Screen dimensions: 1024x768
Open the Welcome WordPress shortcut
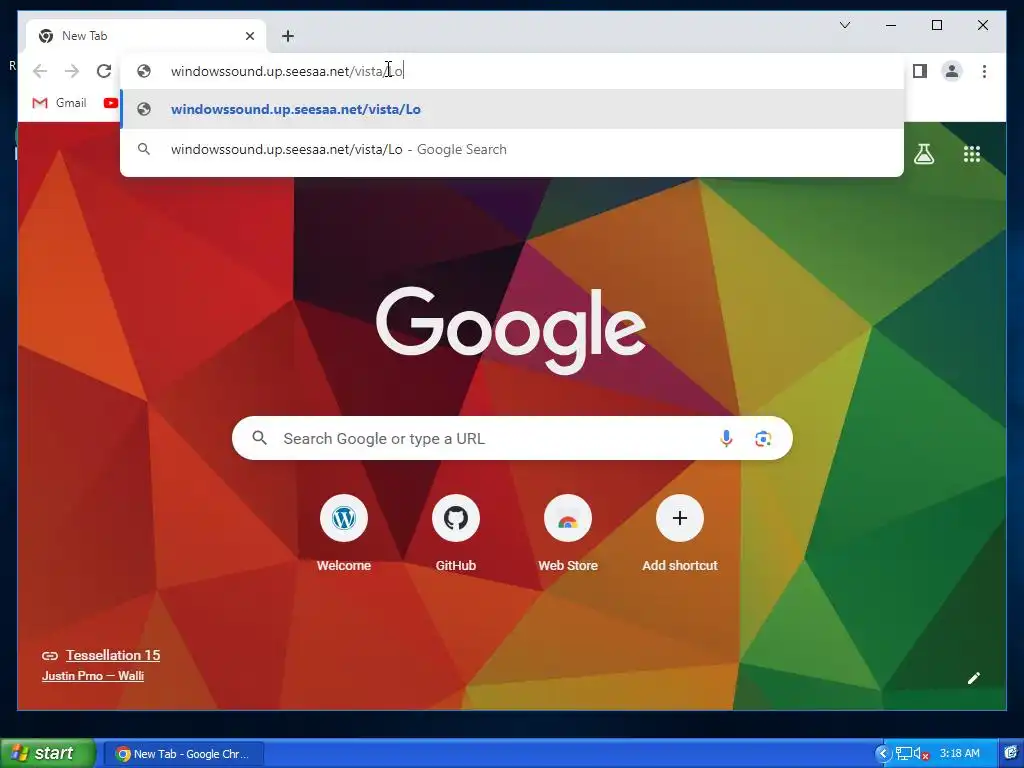pyautogui.click(x=344, y=519)
